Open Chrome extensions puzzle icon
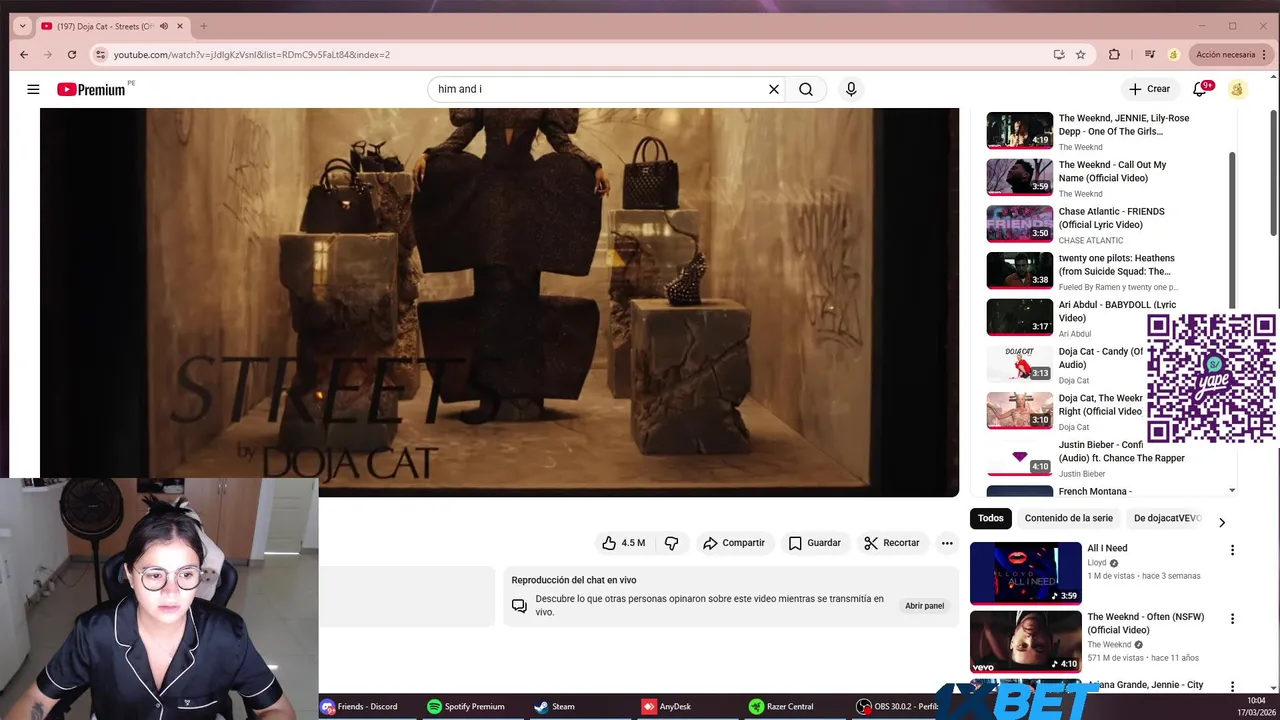Viewport: 1280px width, 720px height. pyautogui.click(x=1114, y=55)
